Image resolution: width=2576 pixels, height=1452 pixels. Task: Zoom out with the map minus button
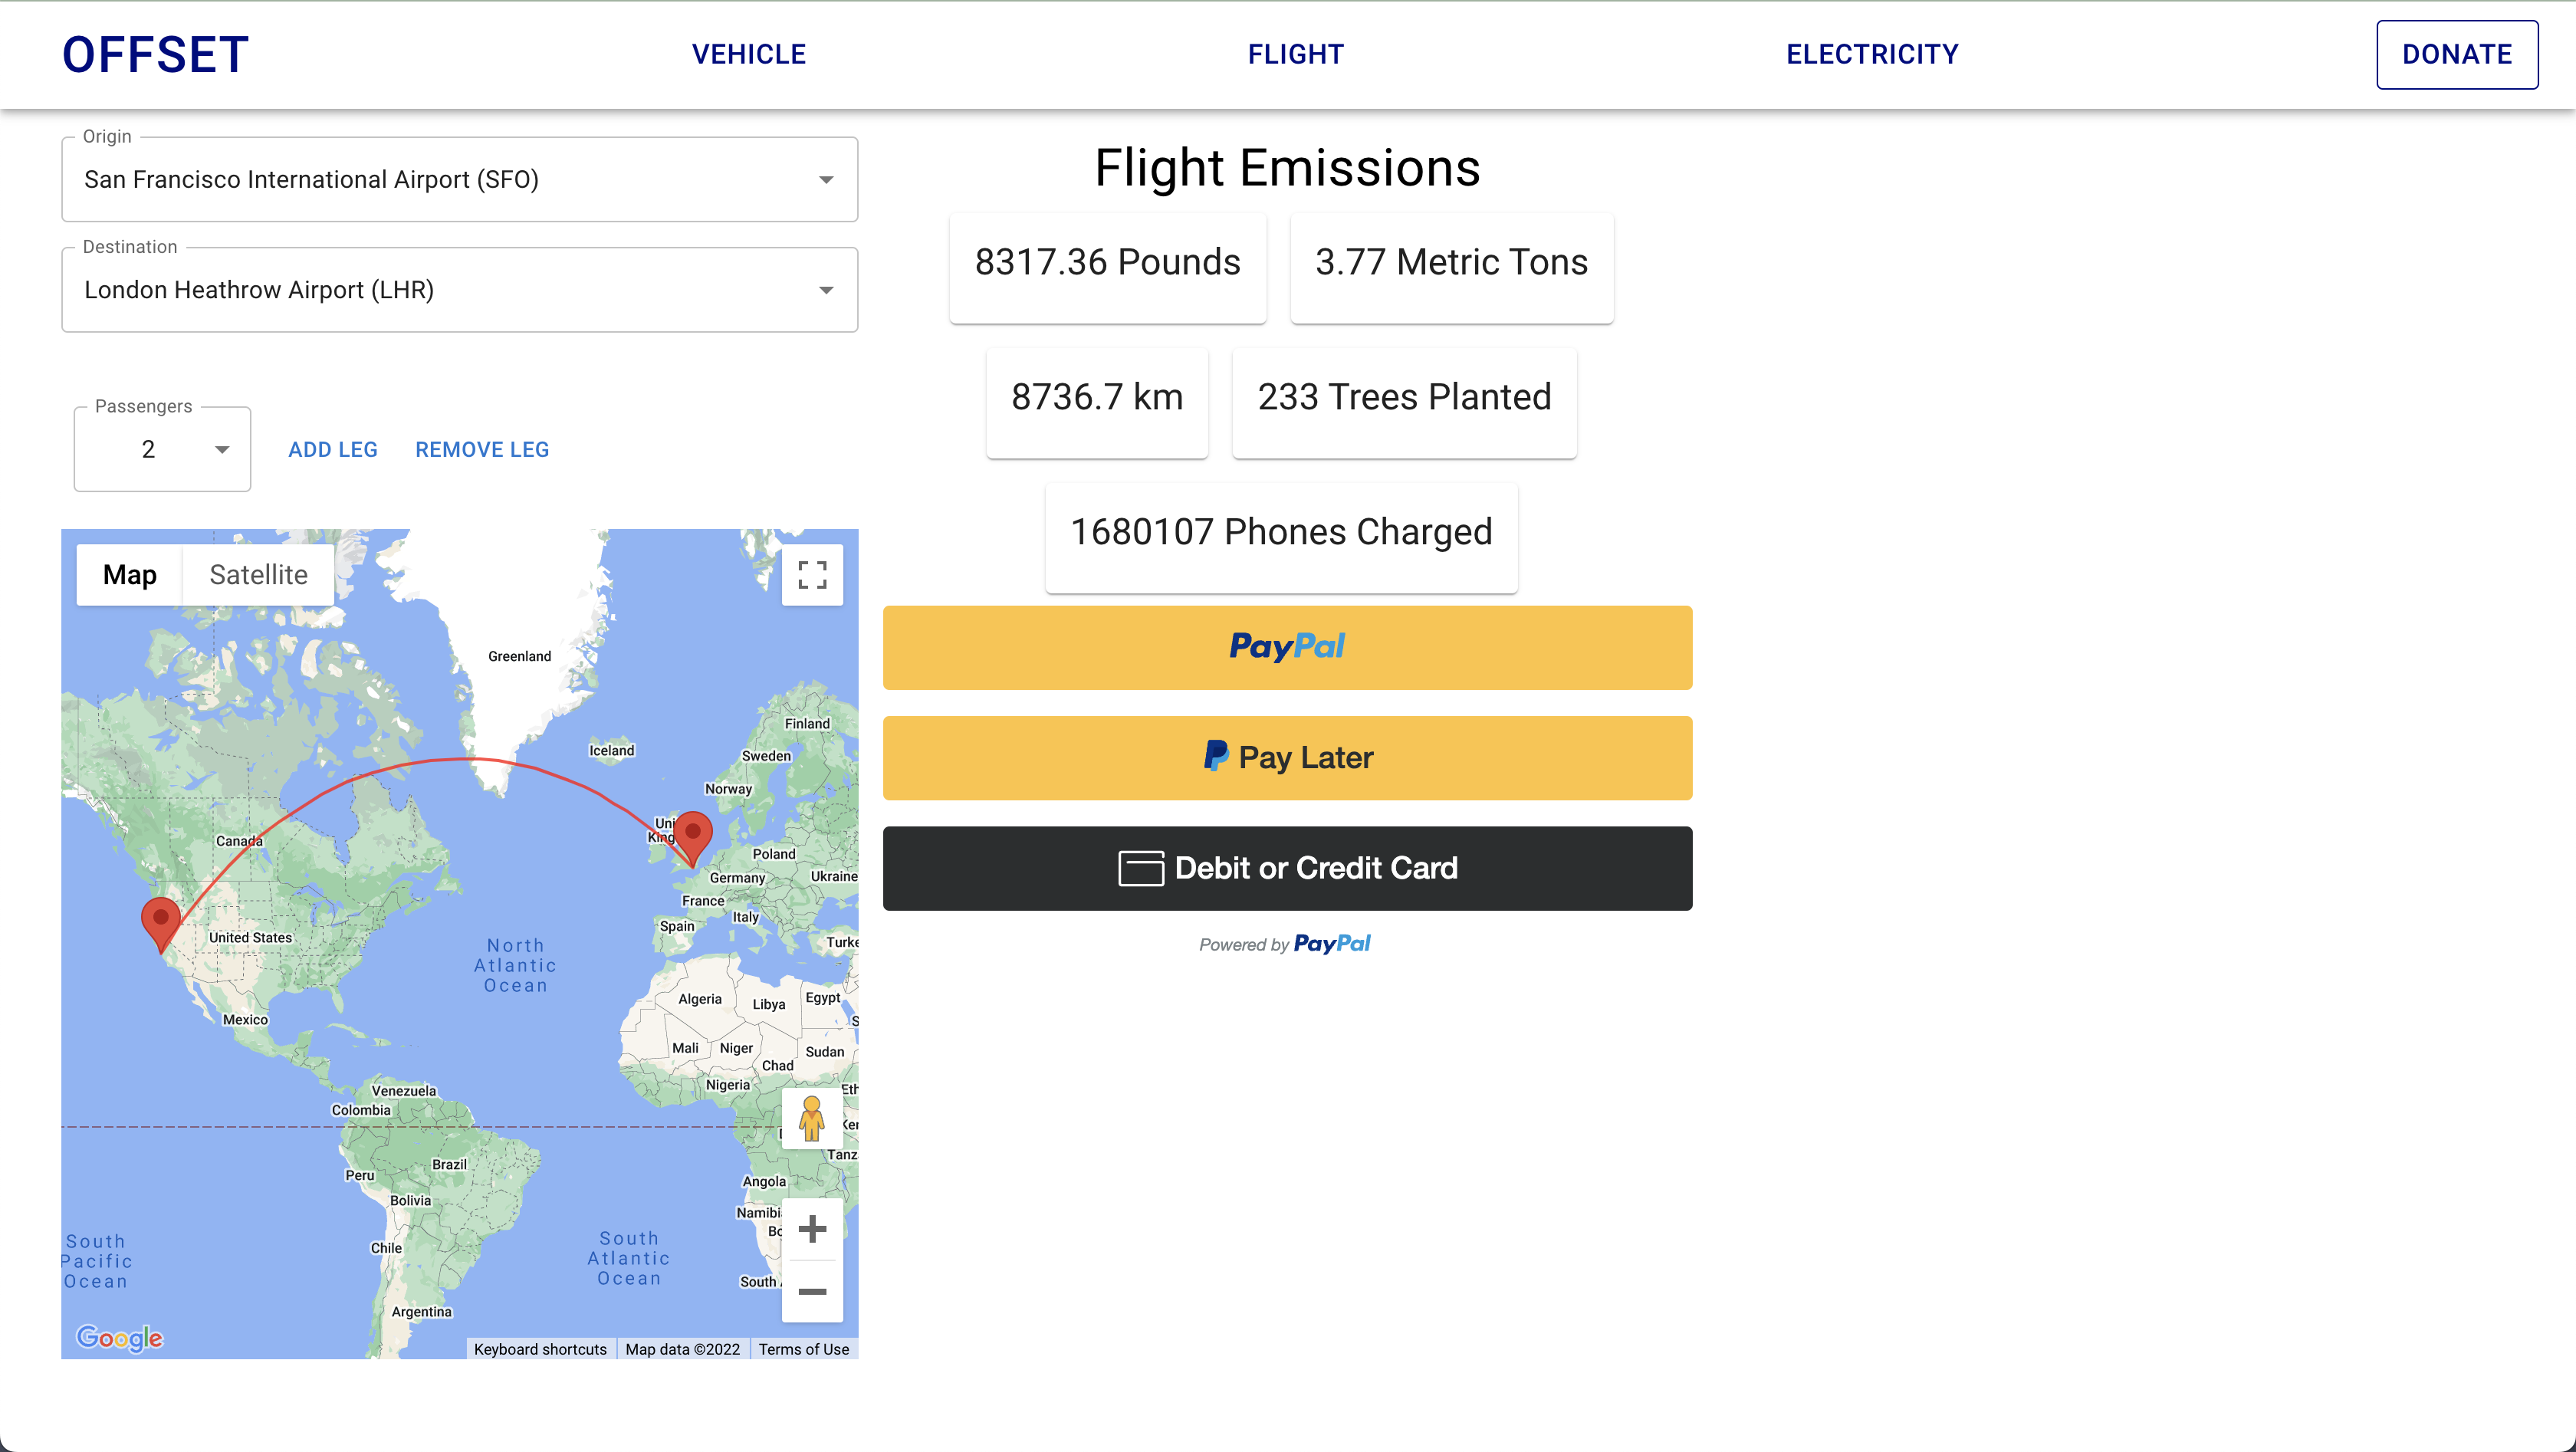[812, 1292]
